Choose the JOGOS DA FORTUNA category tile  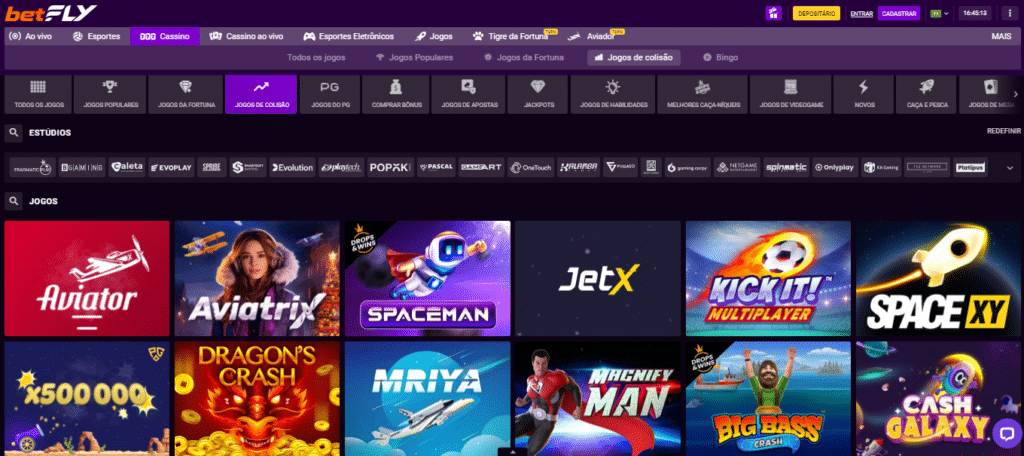point(186,94)
